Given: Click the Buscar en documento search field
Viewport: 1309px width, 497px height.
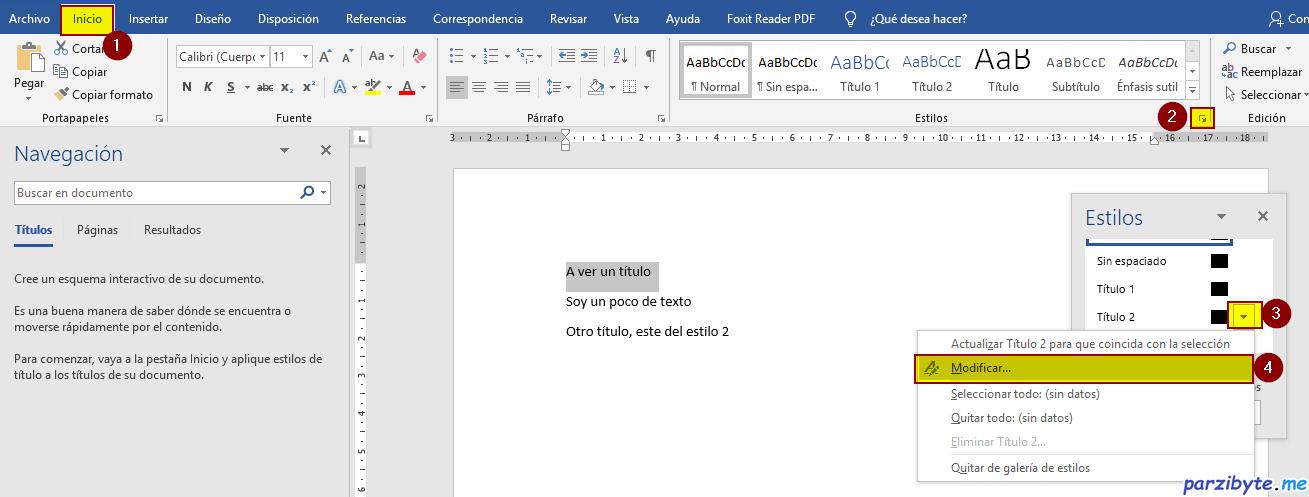Looking at the screenshot, I should click(155, 193).
